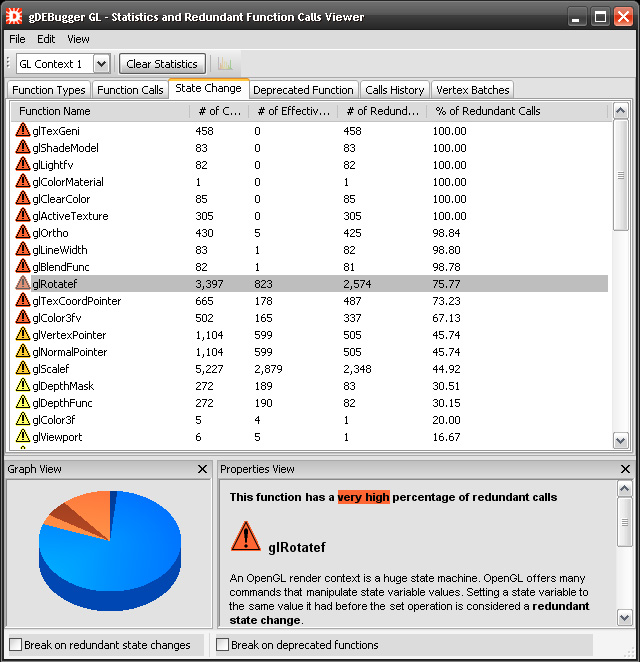Select the glOrtho function name

(x=50, y=233)
